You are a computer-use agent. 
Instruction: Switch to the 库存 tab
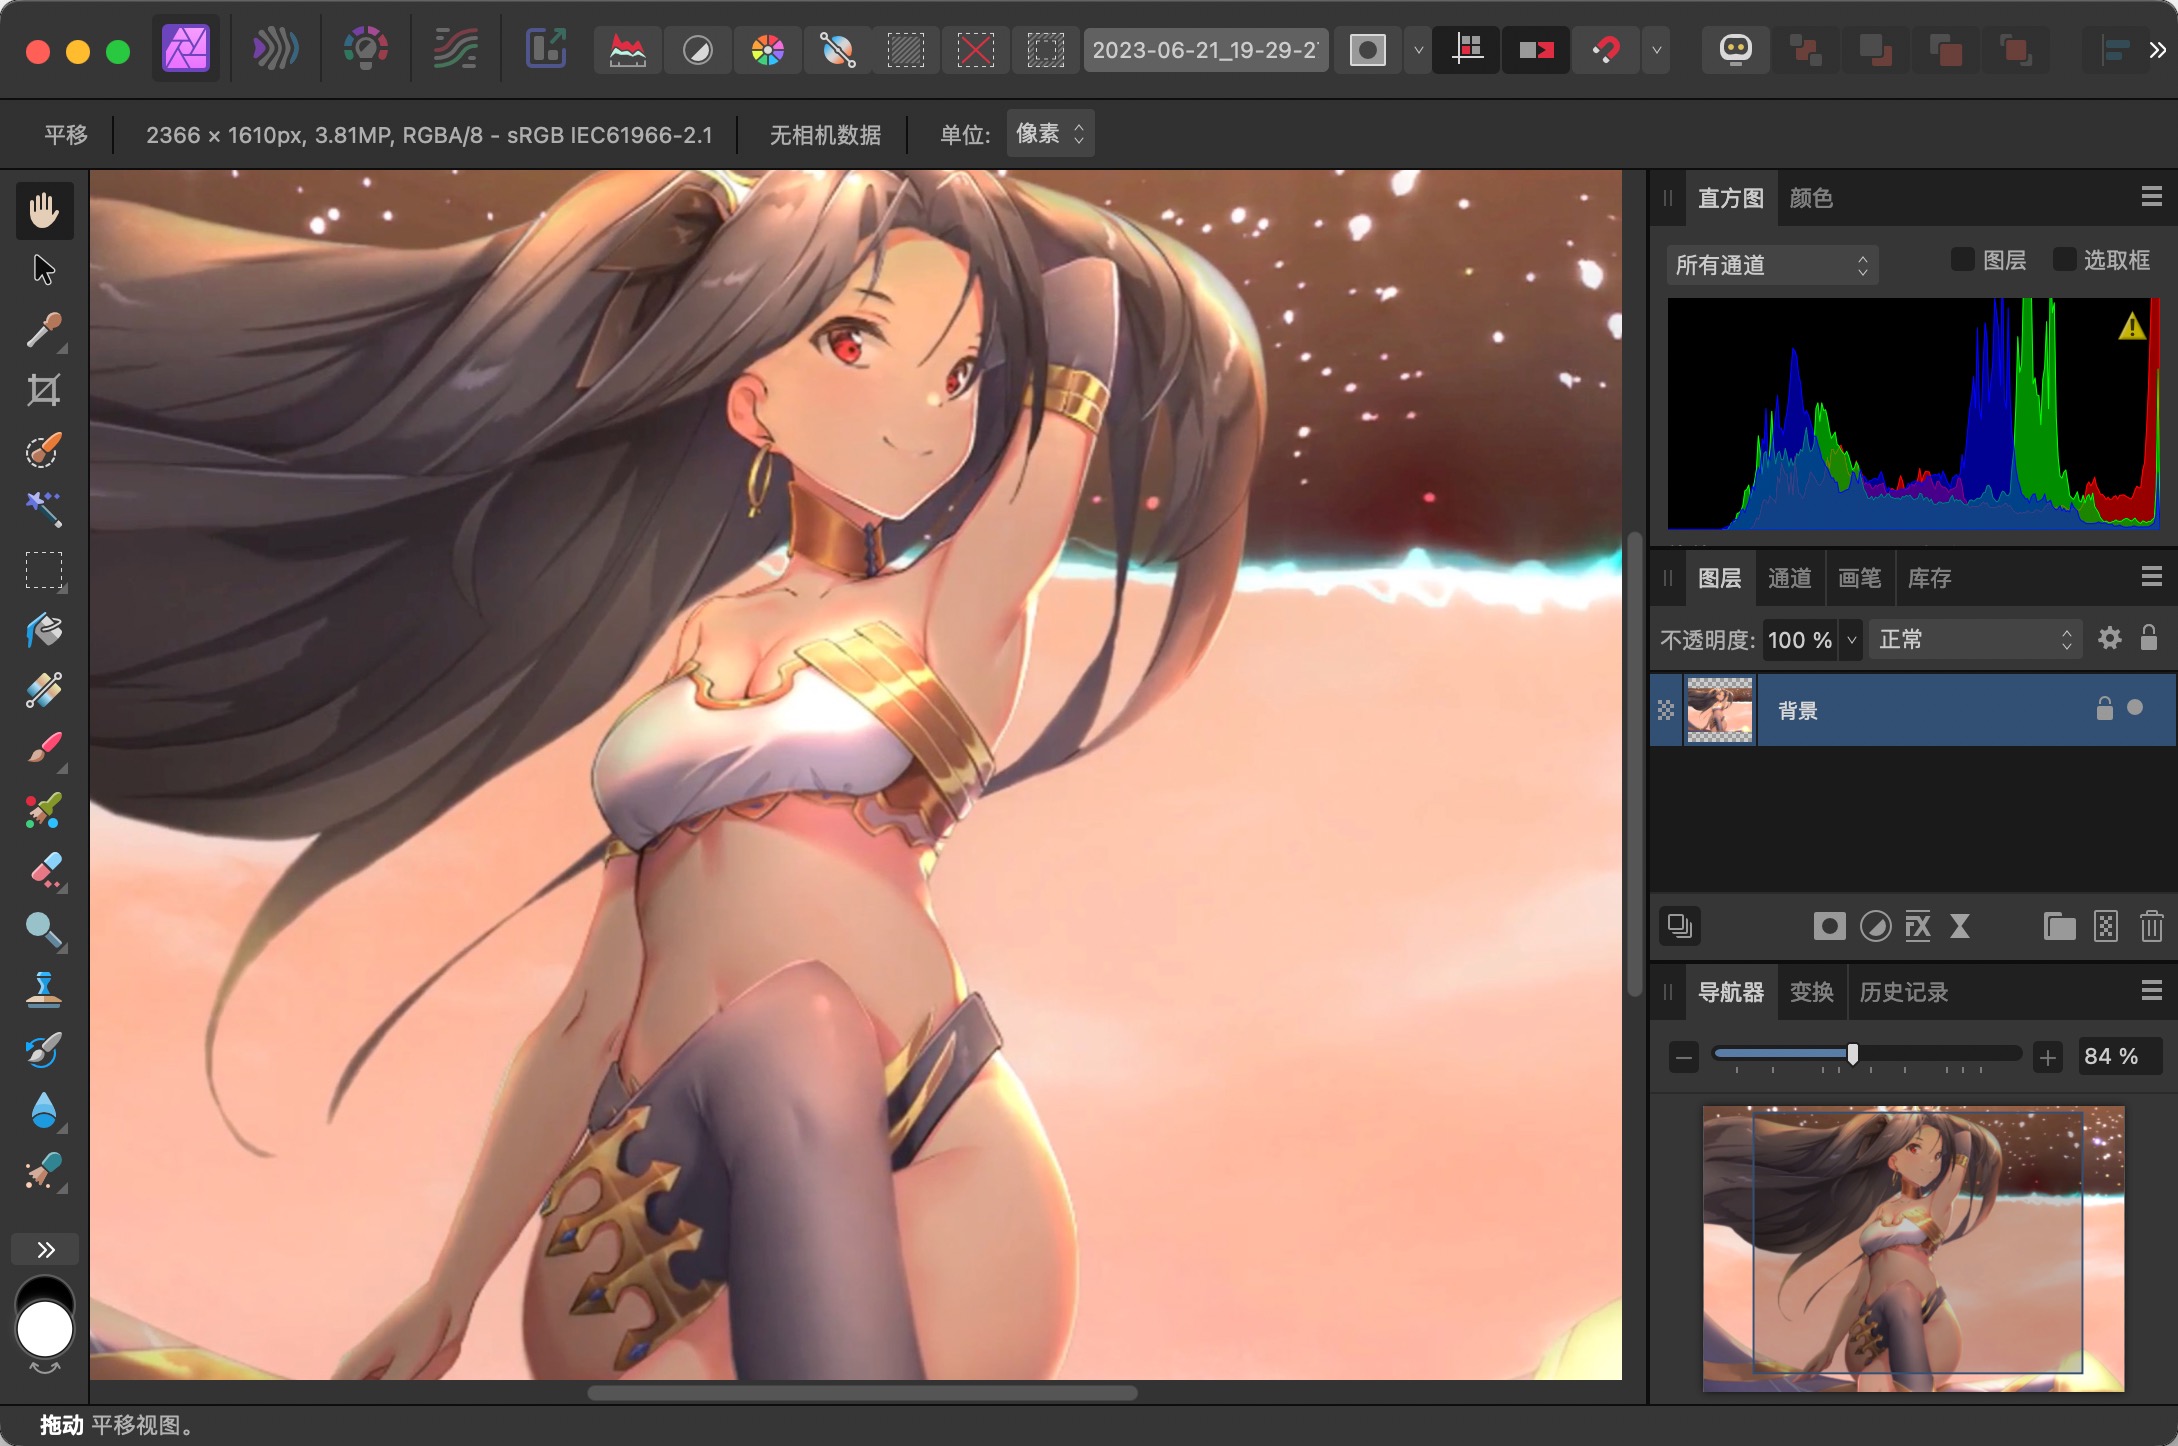click(1930, 578)
